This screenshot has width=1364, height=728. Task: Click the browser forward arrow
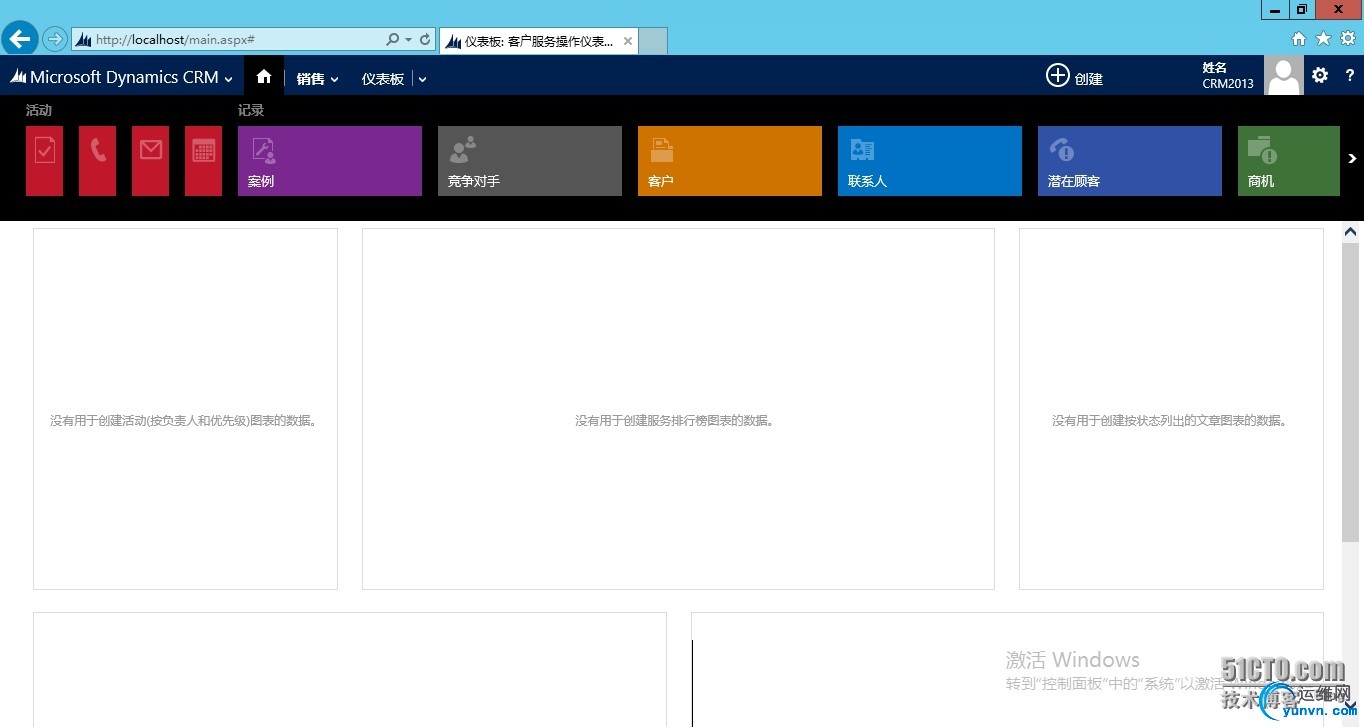pyautogui.click(x=55, y=40)
